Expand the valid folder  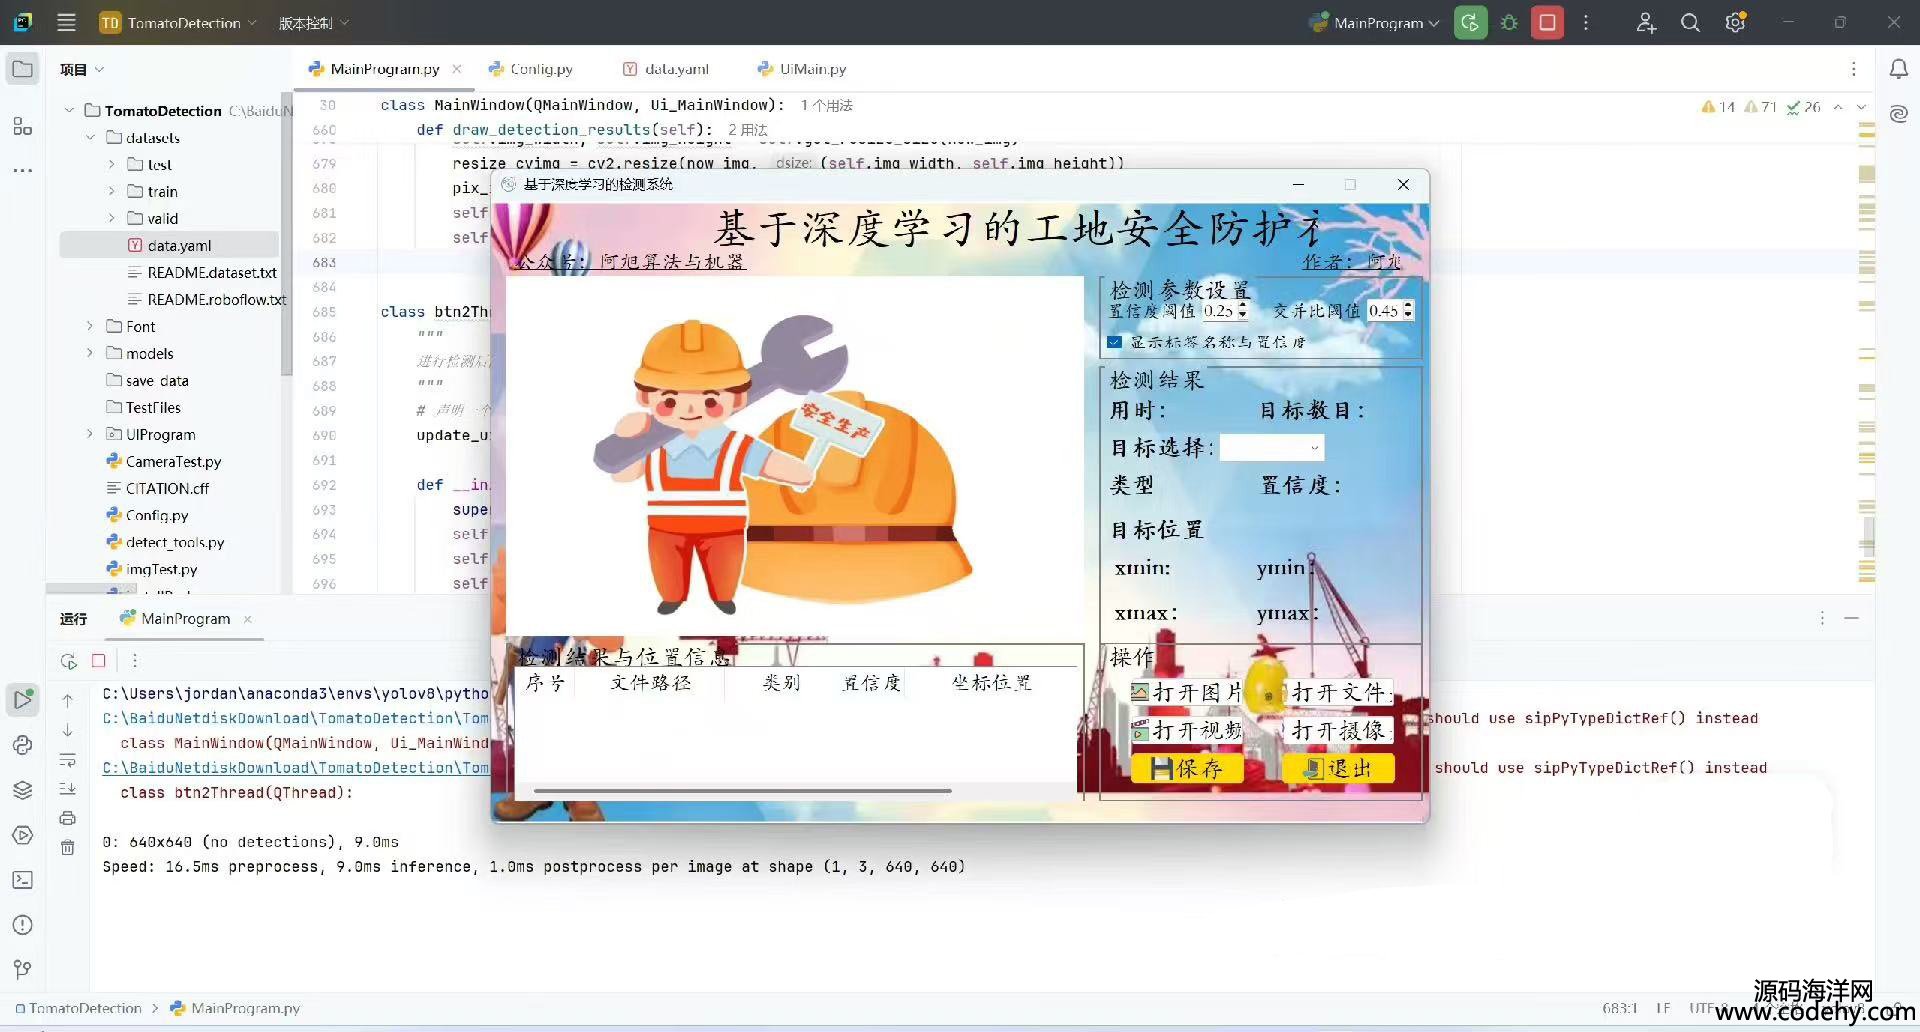[x=111, y=218]
